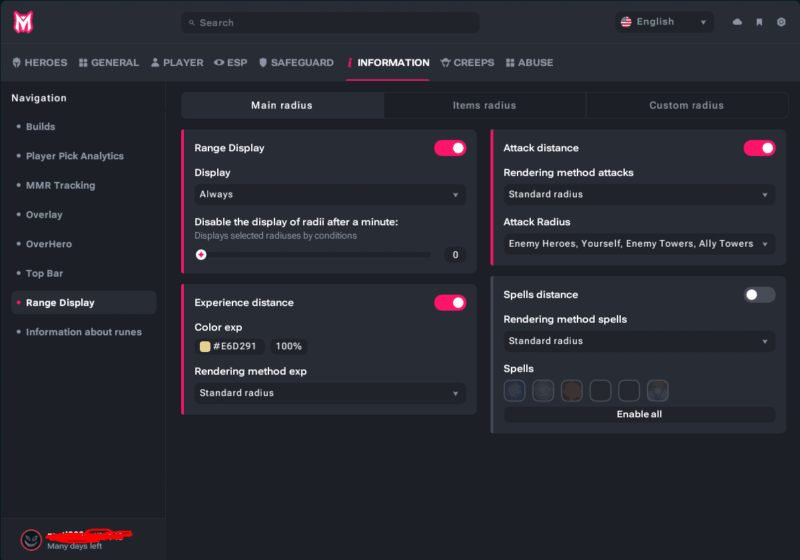
Task: Switch to GENERAL tab
Action: coord(109,63)
